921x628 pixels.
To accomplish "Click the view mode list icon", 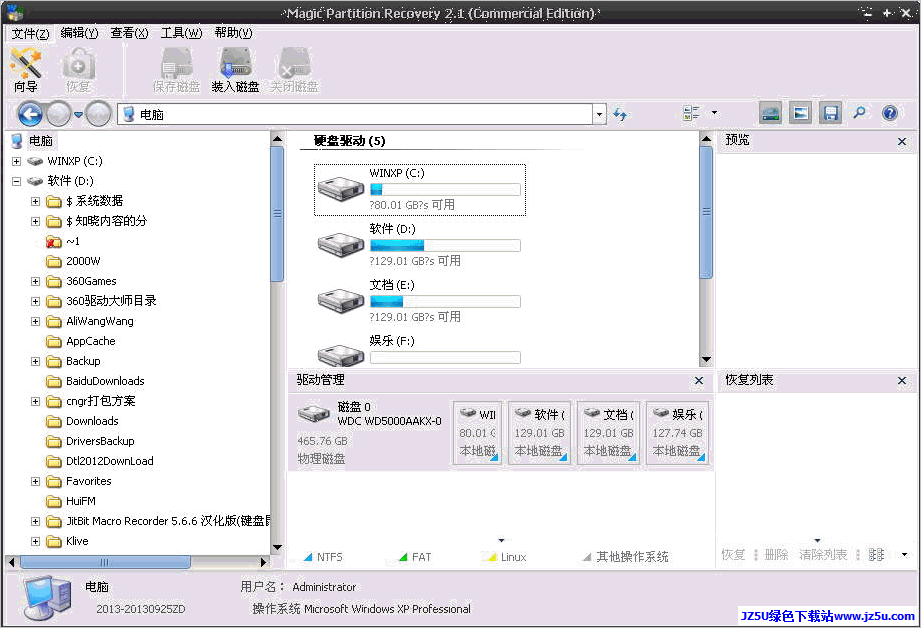I will pyautogui.click(x=691, y=113).
